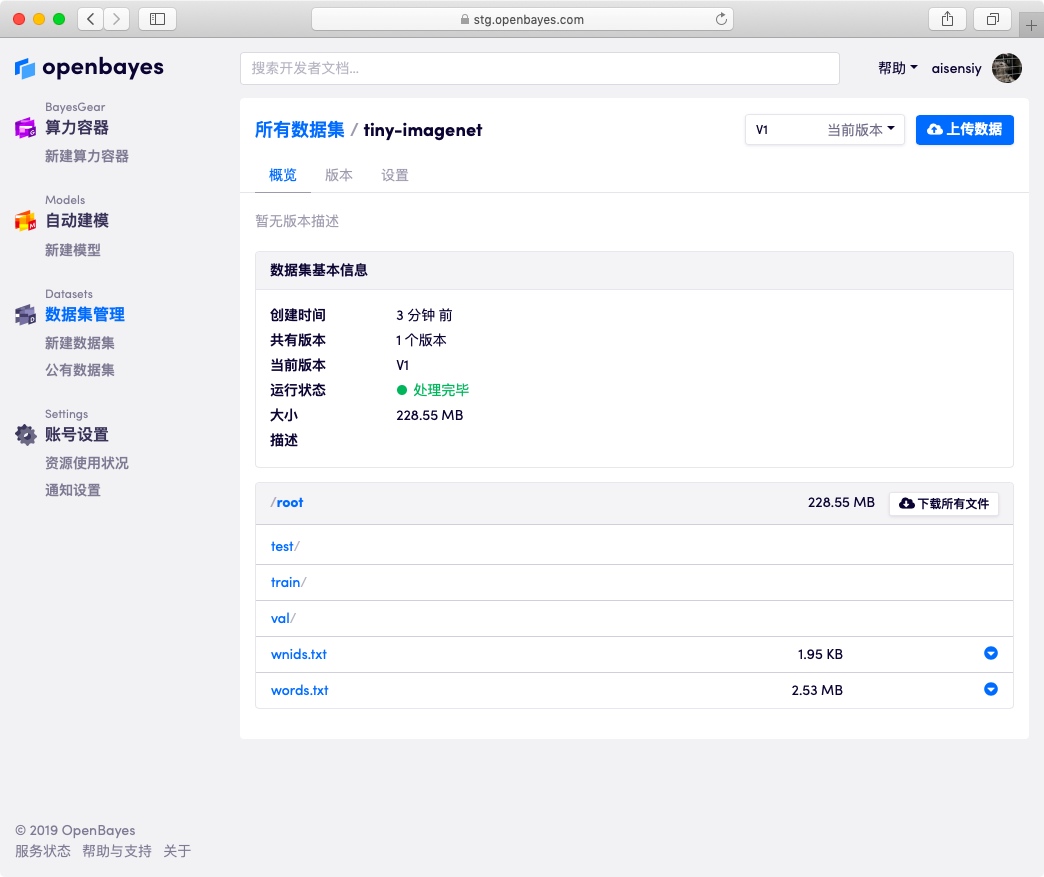Image resolution: width=1044 pixels, height=877 pixels.
Task: Click the 3 分钟 前 creation time value
Action: point(424,314)
